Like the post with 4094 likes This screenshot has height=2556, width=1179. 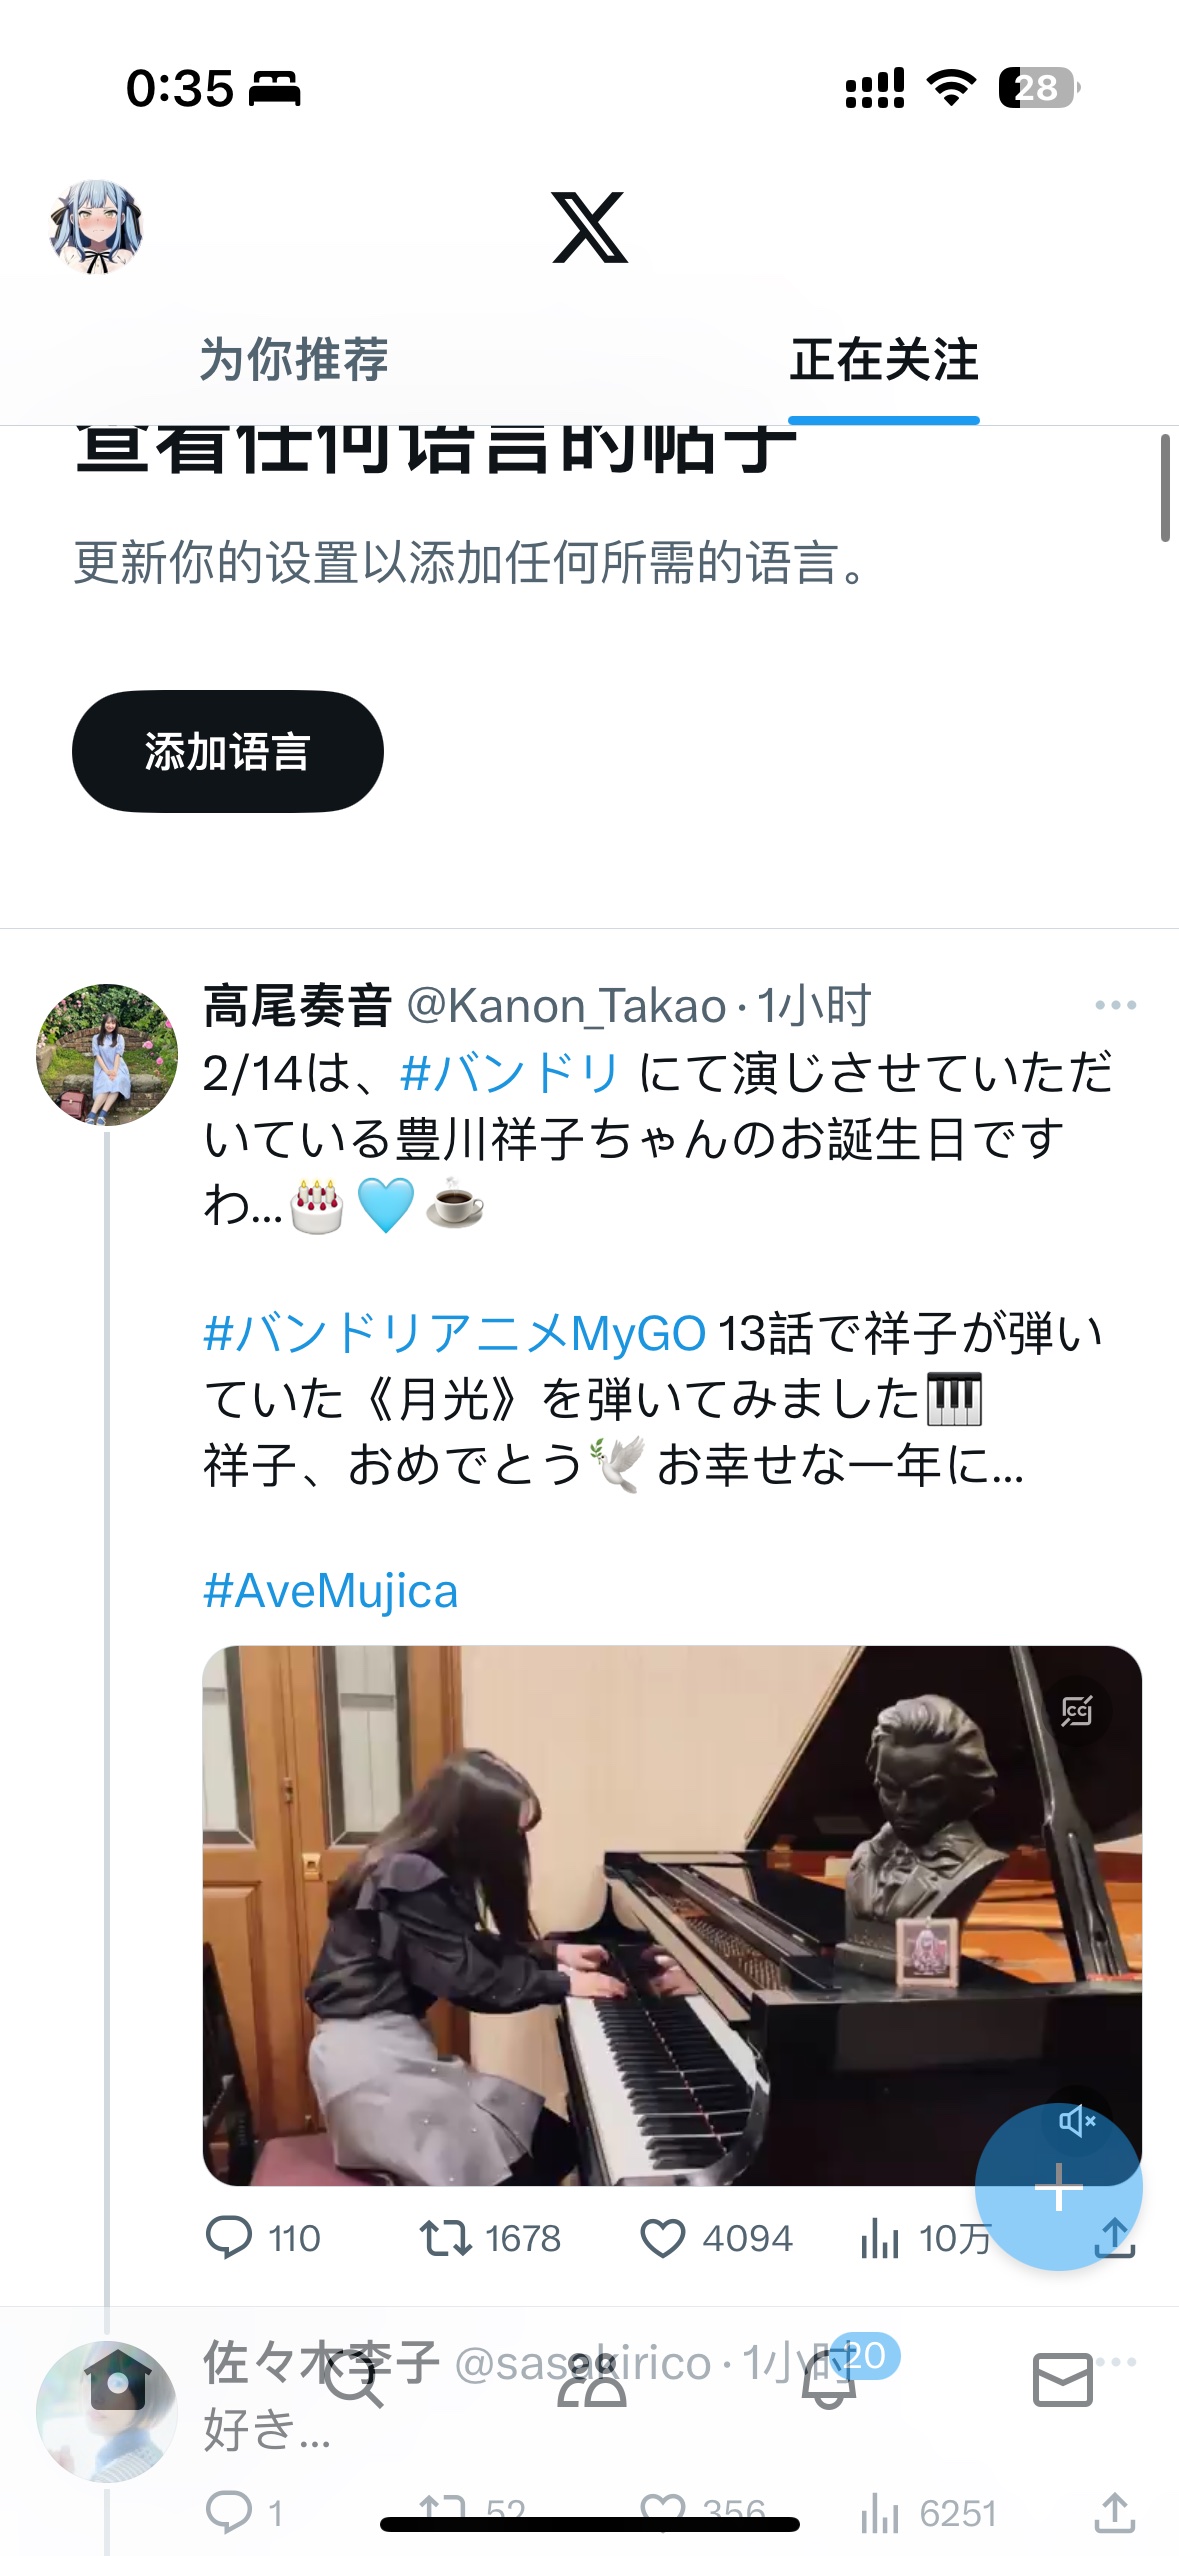point(662,2238)
